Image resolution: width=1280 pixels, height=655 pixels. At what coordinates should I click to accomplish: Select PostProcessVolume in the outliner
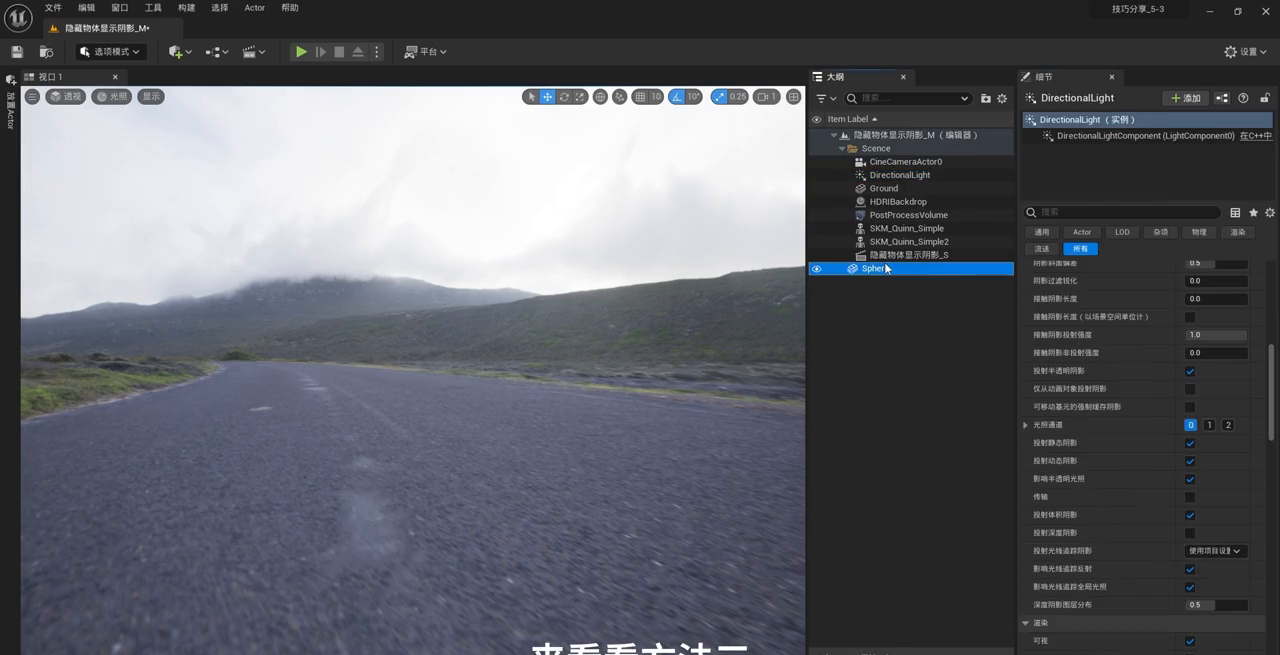[x=908, y=215]
